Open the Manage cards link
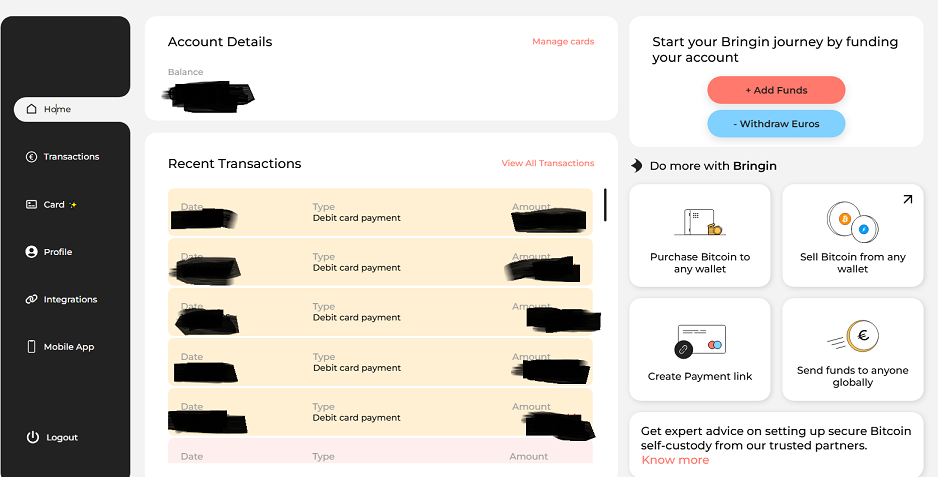Viewport: 938px width, 477px height. tap(563, 42)
